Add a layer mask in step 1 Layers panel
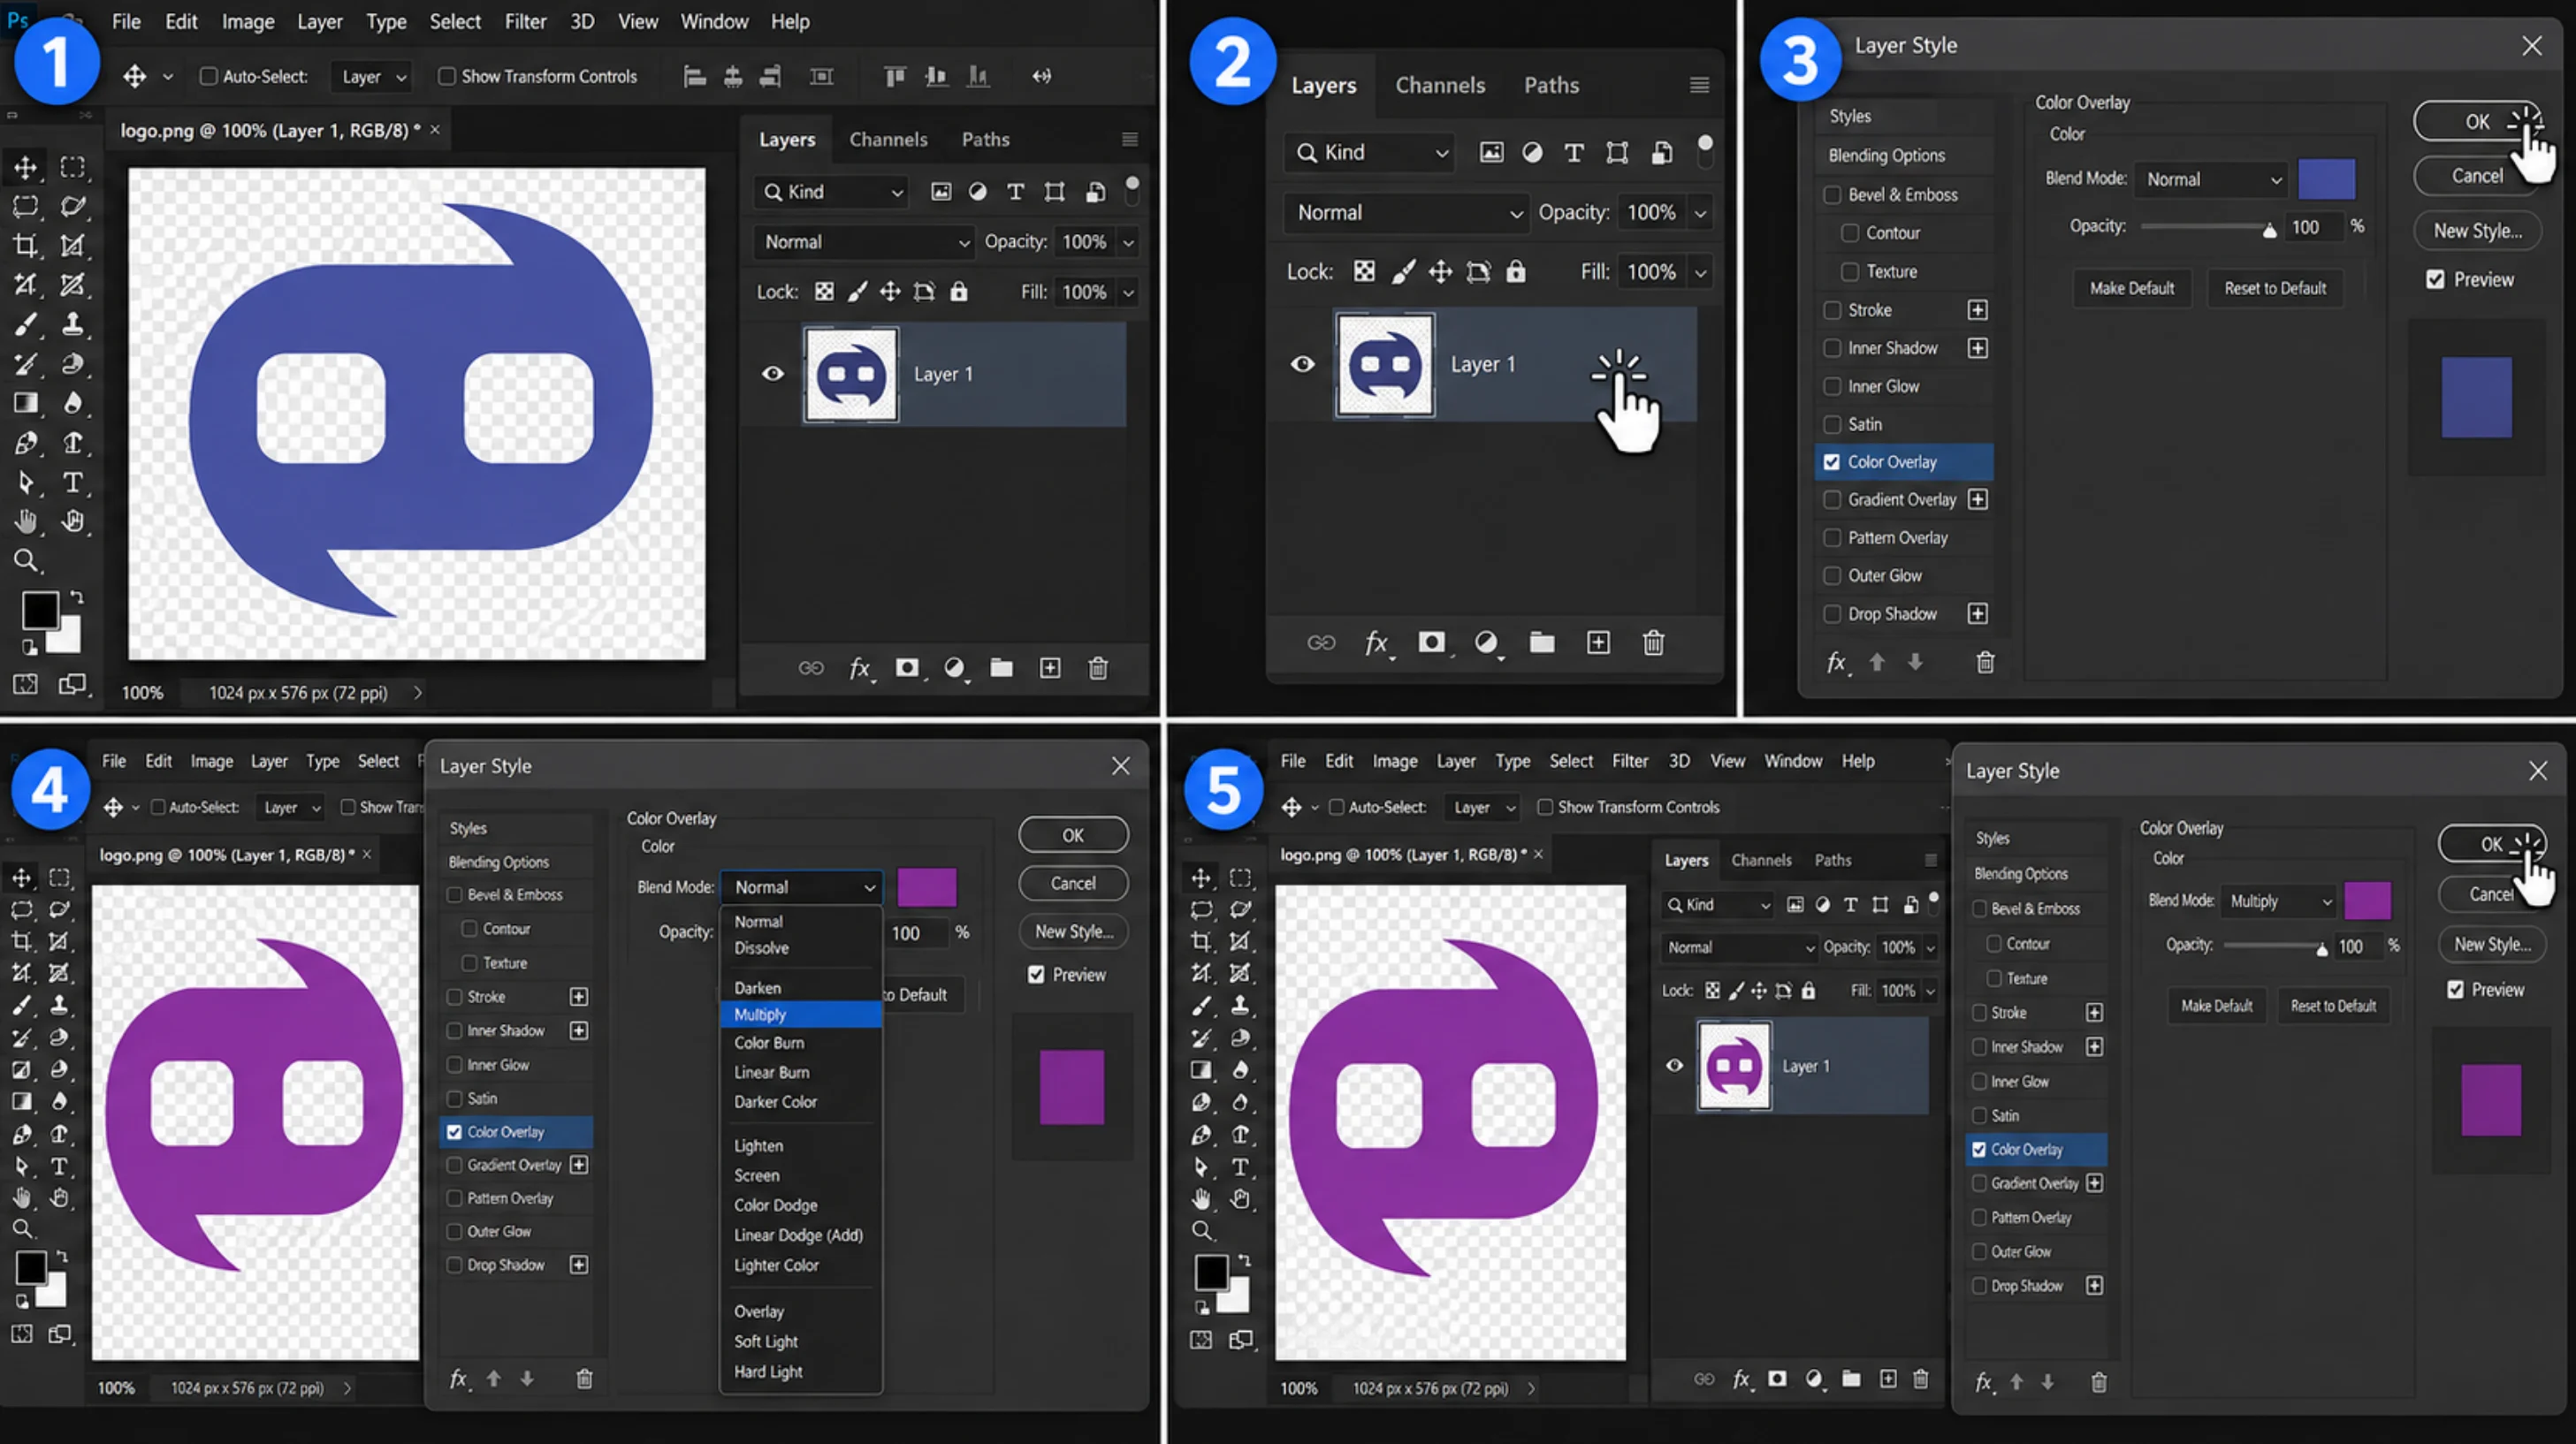The height and width of the screenshot is (1444, 2576). pyautogui.click(x=907, y=668)
